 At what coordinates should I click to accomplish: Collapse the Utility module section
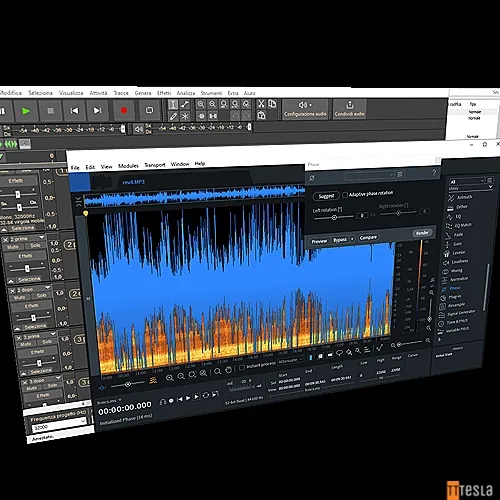[490, 187]
